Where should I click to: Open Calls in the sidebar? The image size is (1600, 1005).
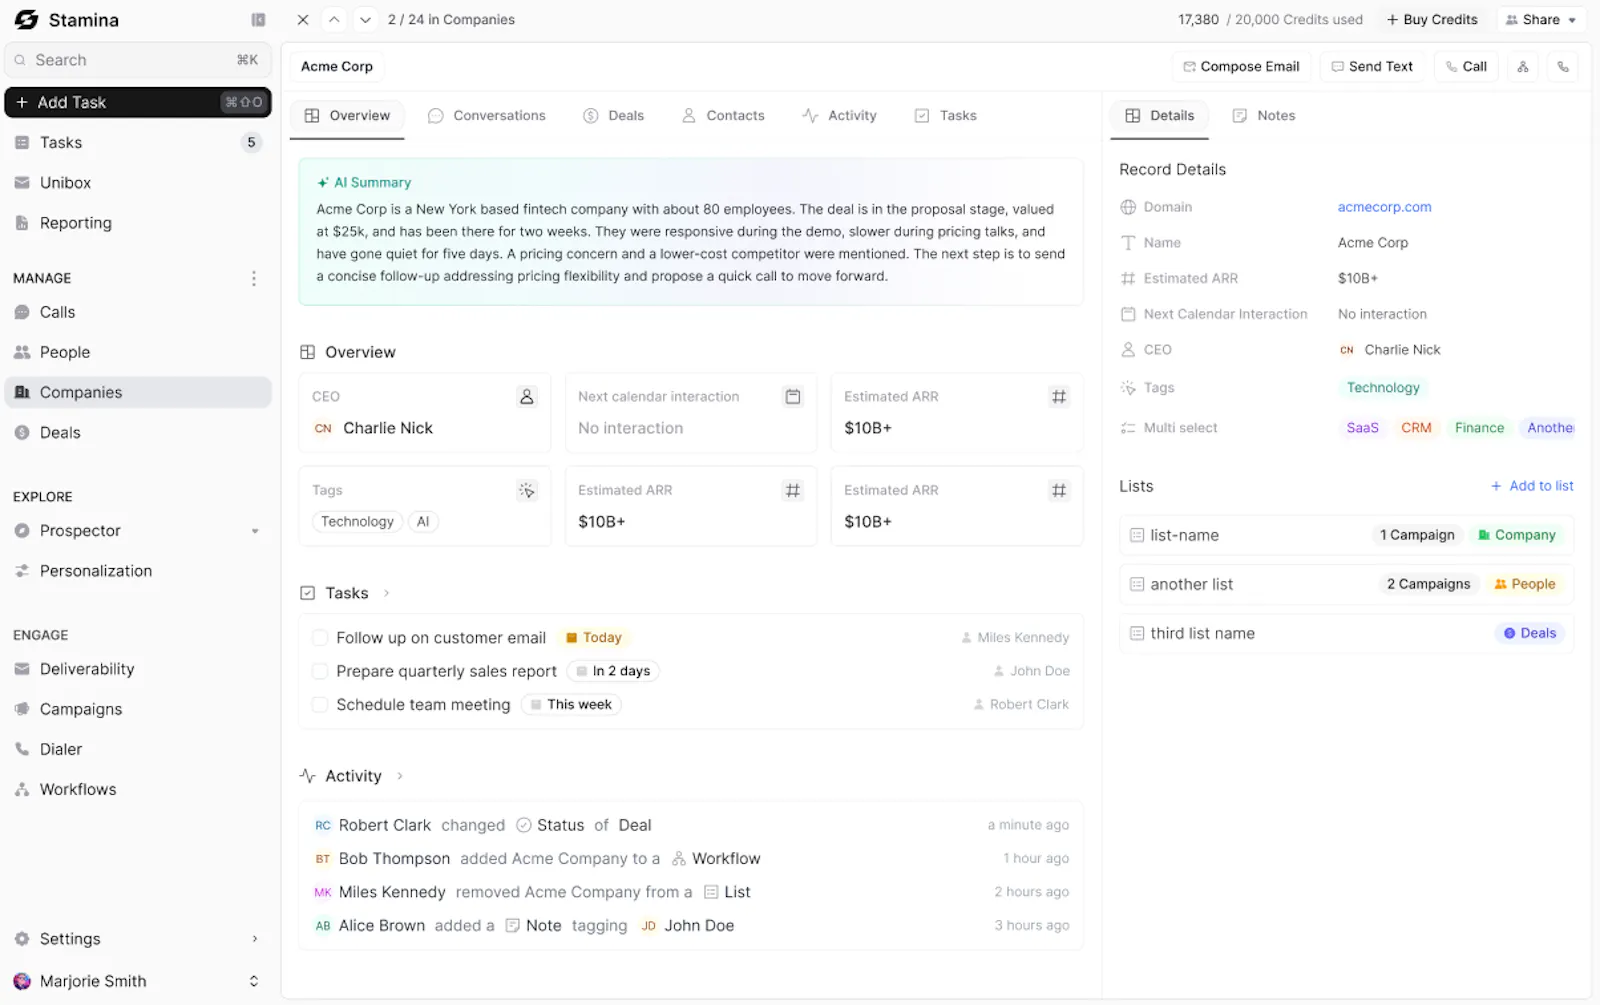pyautogui.click(x=138, y=312)
